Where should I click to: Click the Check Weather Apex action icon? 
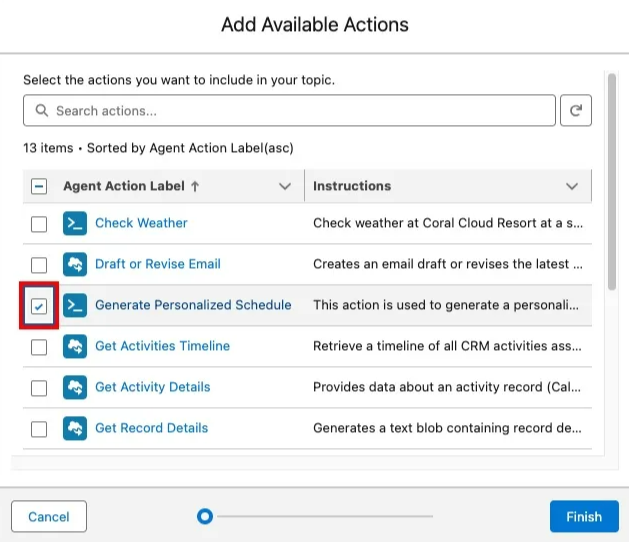pyautogui.click(x=75, y=223)
